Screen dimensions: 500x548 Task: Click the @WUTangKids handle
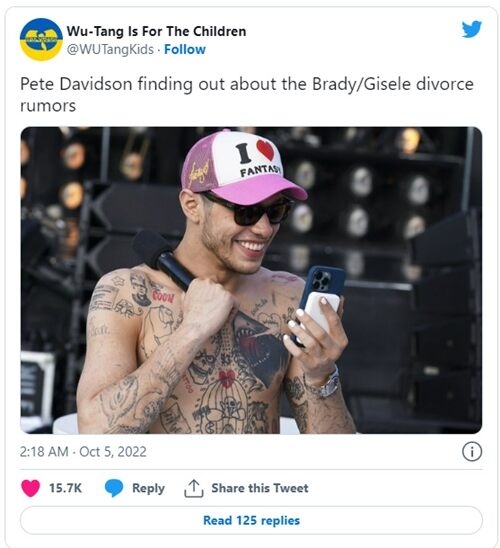pyautogui.click(x=110, y=49)
